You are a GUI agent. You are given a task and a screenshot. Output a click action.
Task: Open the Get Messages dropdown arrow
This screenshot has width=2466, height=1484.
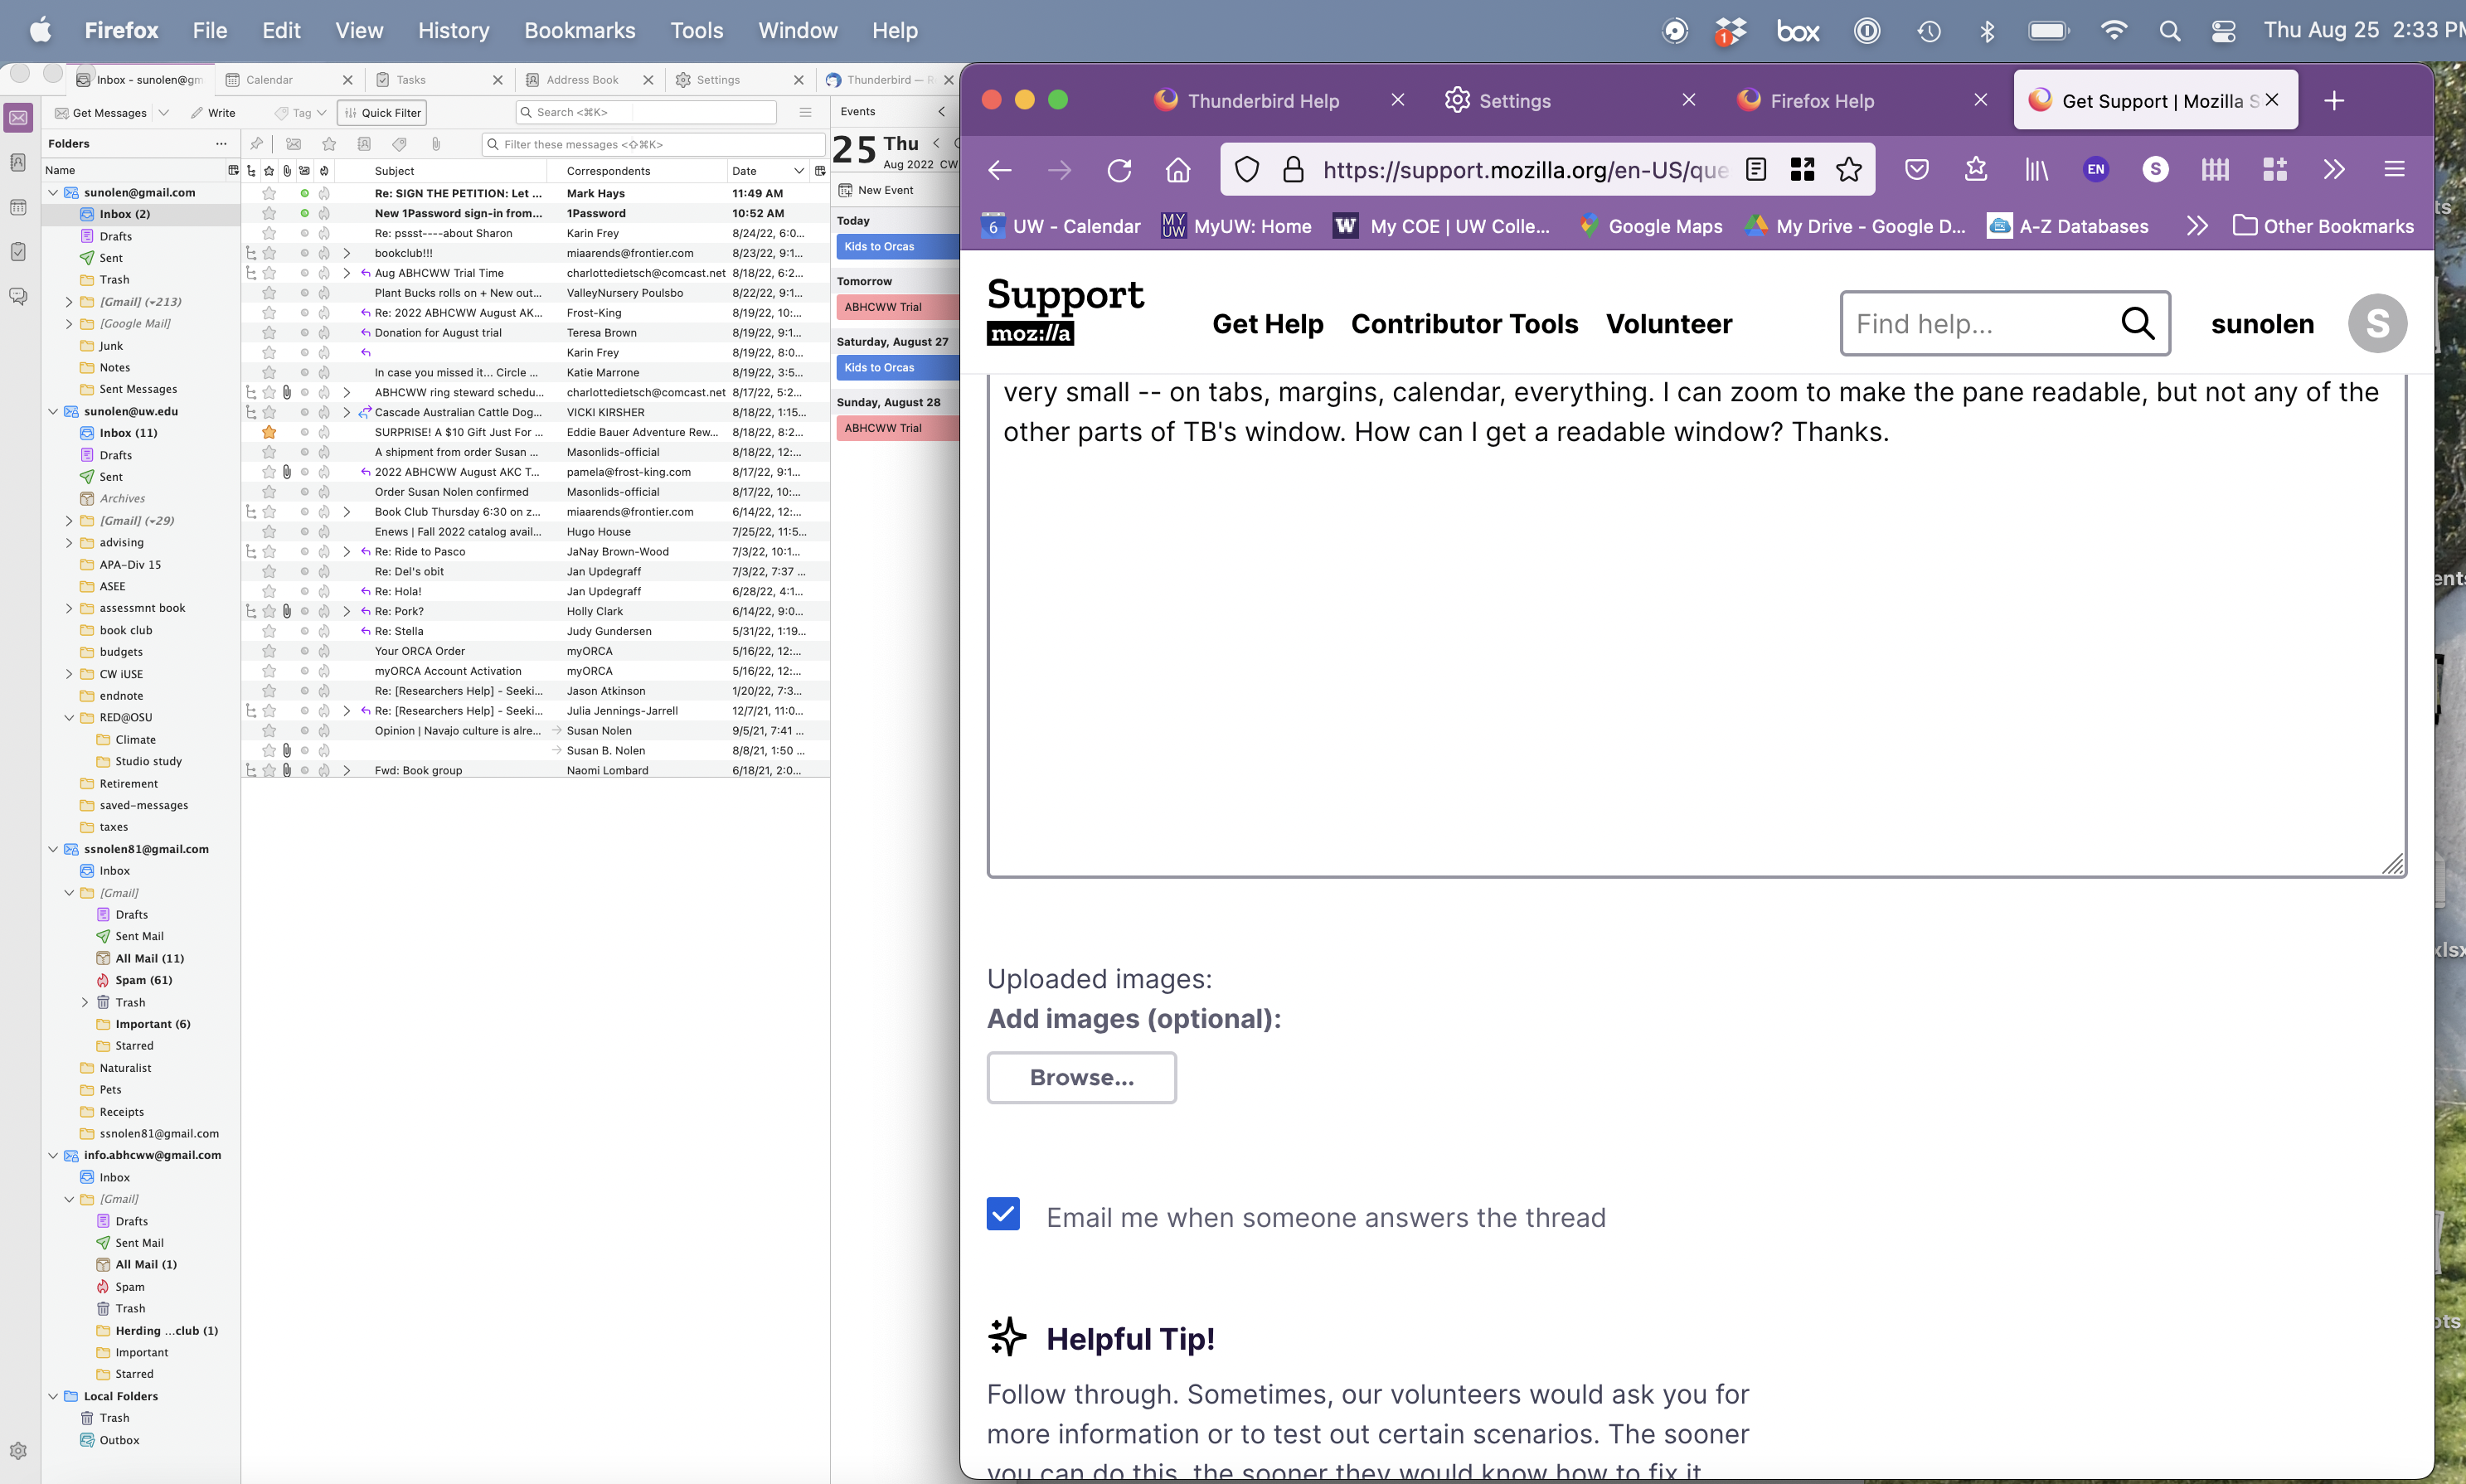coord(164,113)
